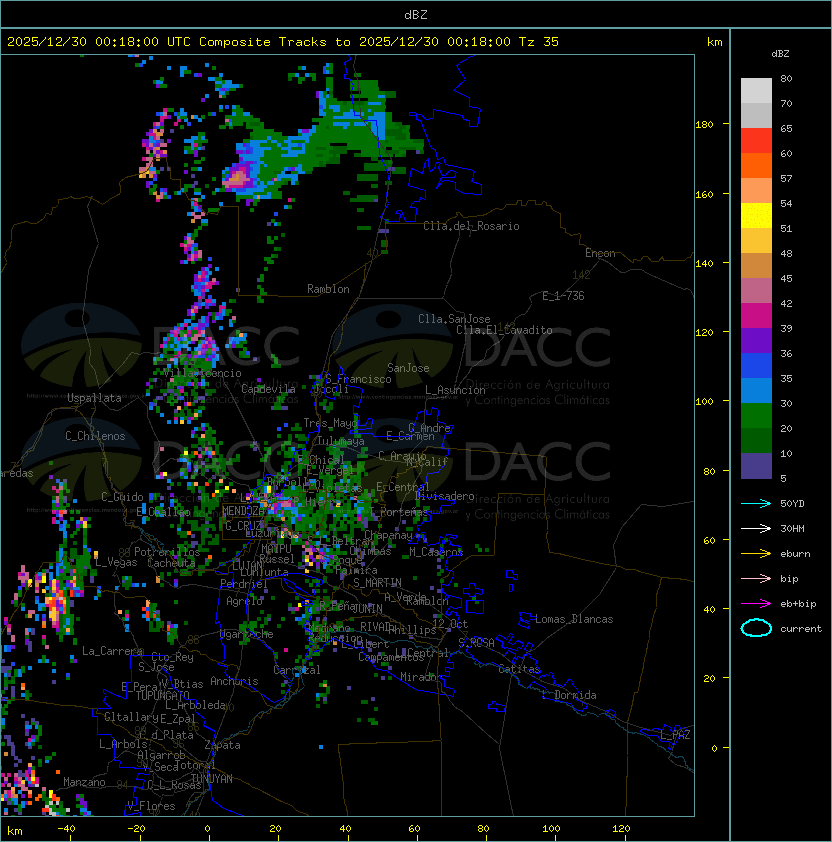
Task: Click the 'C_Chilenos' map label
Action: [95, 436]
